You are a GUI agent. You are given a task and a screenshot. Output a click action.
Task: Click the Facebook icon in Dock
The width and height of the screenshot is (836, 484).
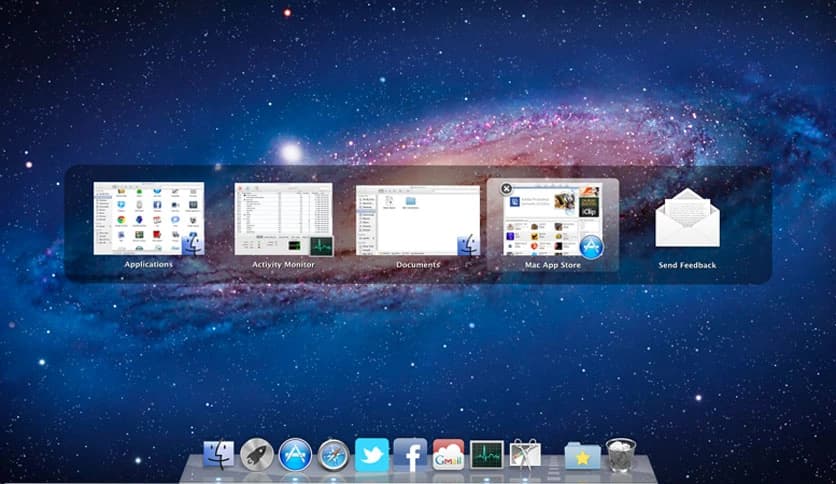click(x=410, y=455)
